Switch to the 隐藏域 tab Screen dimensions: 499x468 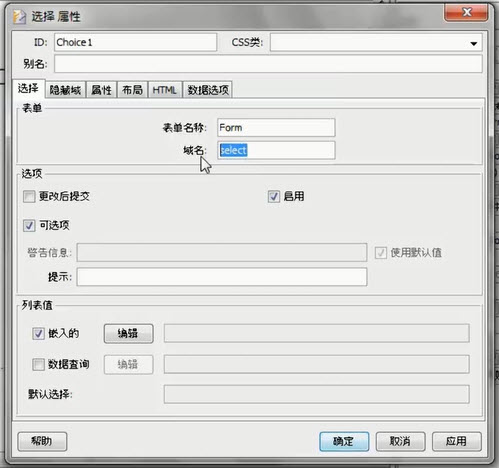click(x=65, y=90)
